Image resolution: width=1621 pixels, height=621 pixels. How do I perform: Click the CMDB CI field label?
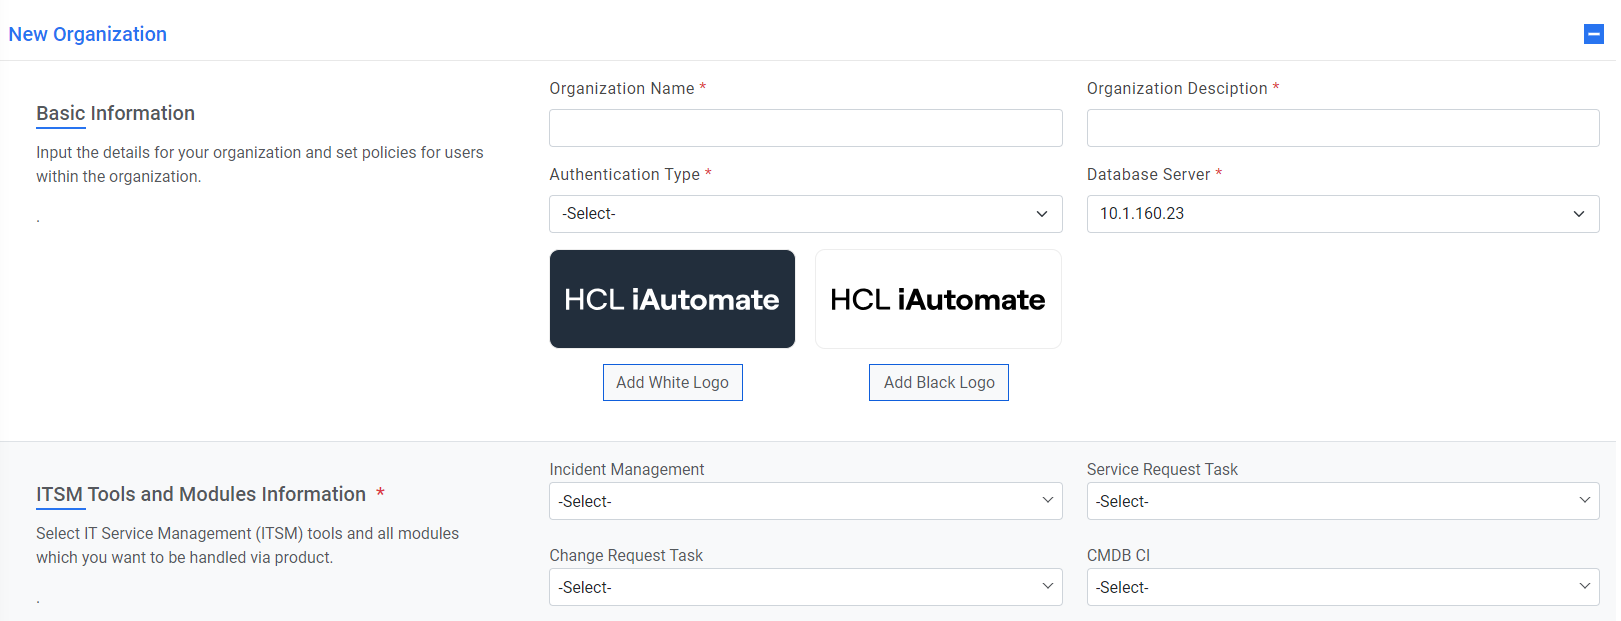pyautogui.click(x=1118, y=555)
